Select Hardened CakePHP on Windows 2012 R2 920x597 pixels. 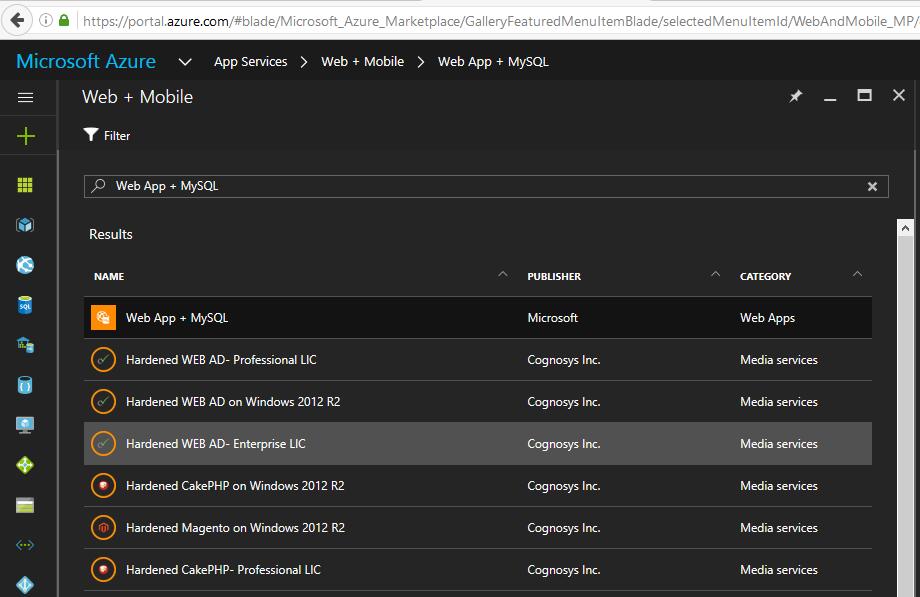478,485
